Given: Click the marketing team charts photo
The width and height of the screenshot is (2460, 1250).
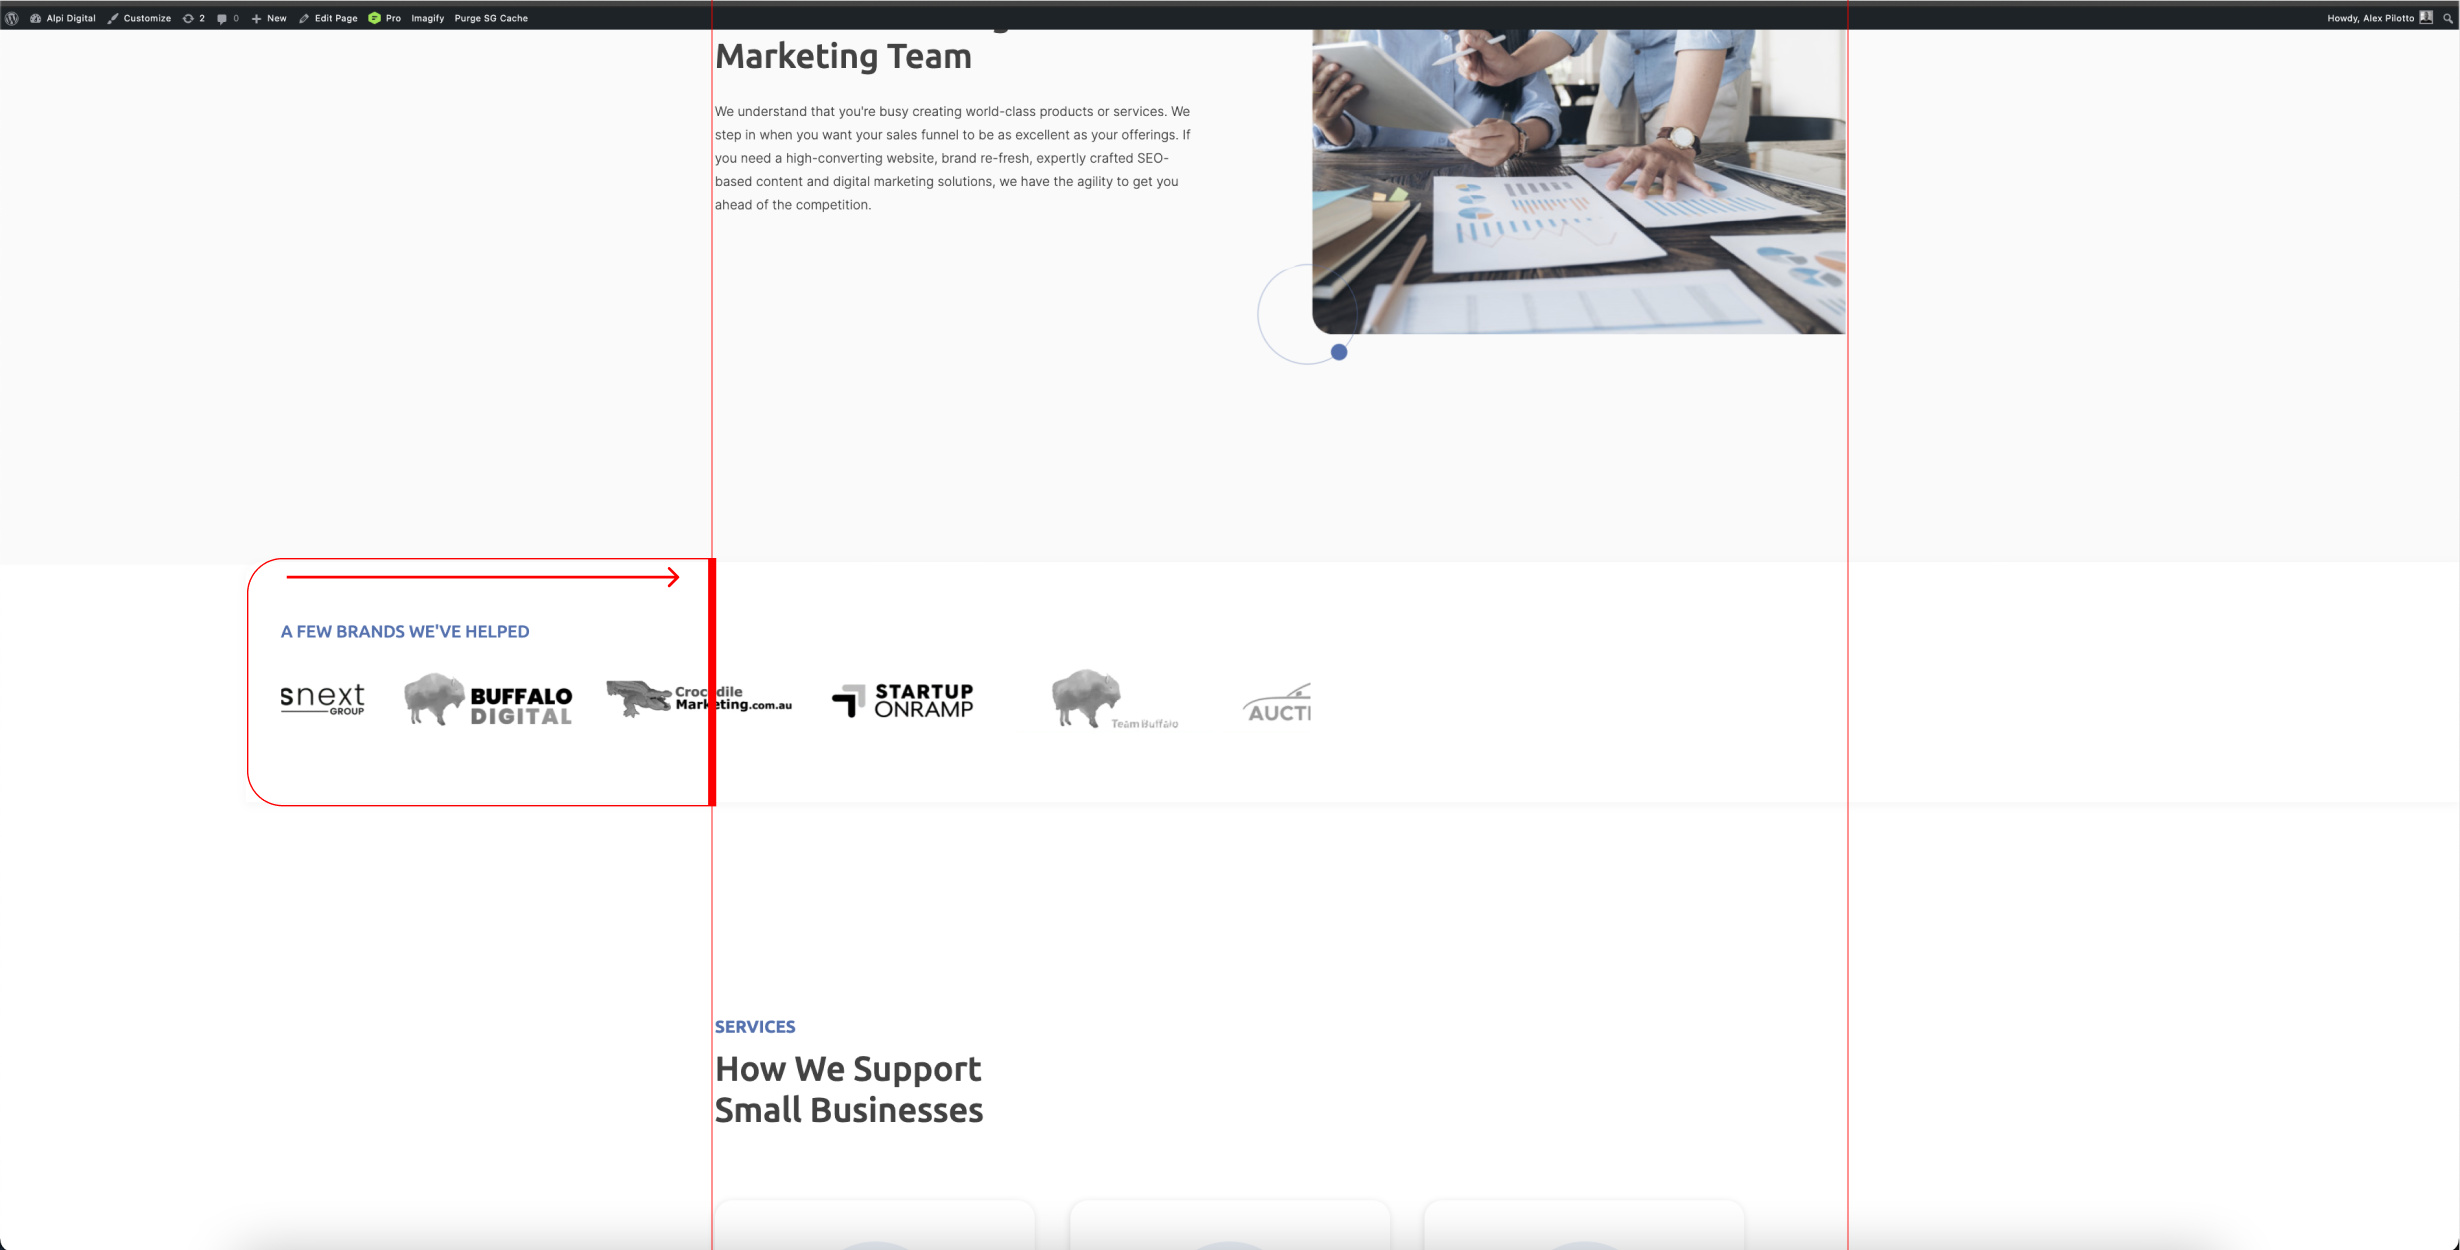Looking at the screenshot, I should tap(1579, 181).
